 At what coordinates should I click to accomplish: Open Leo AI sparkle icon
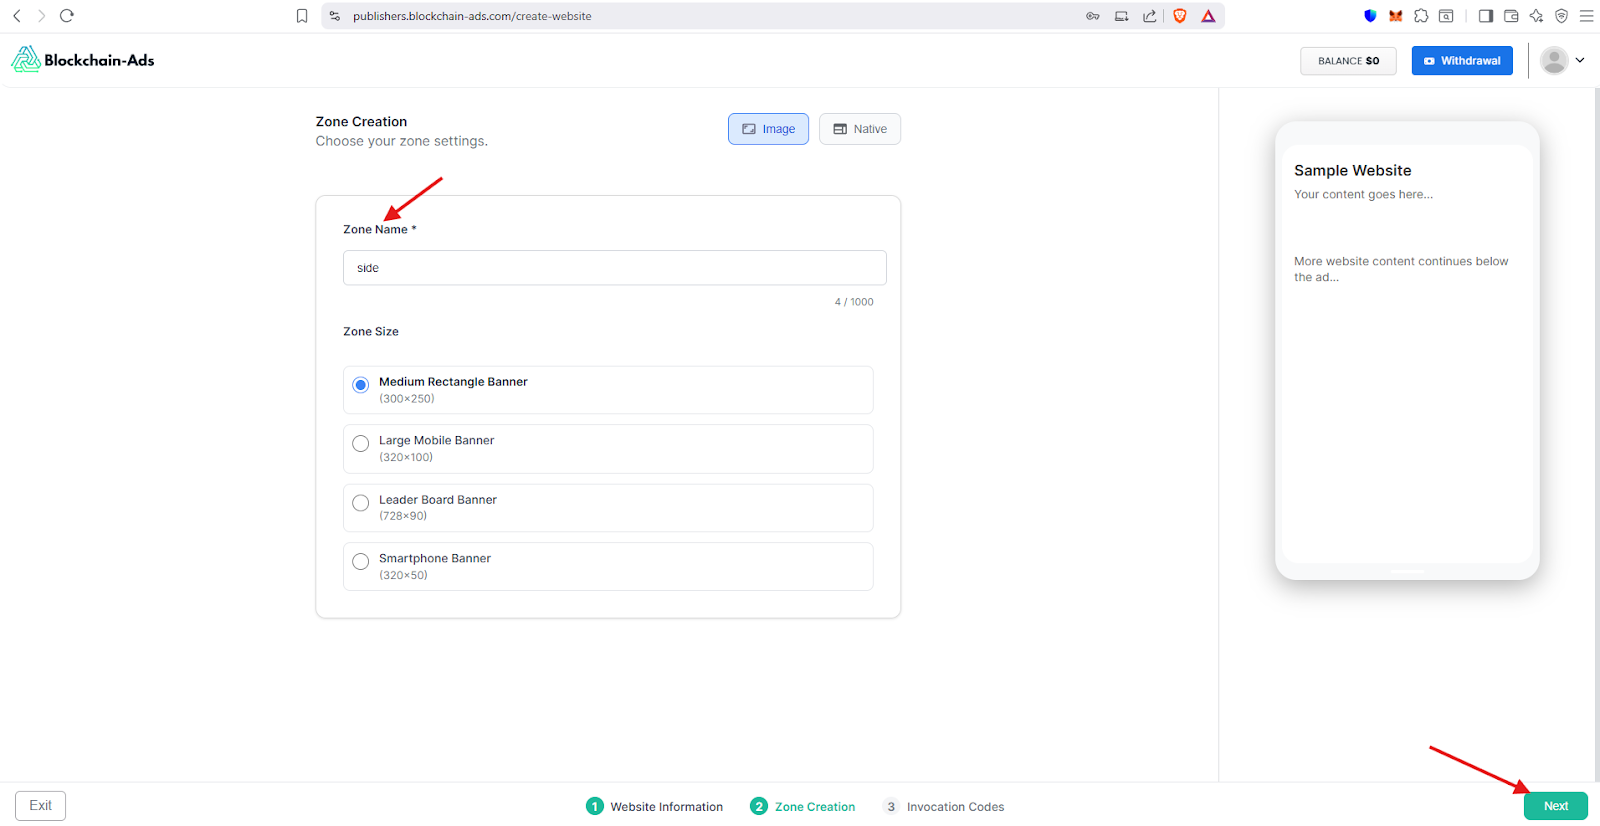(1536, 16)
